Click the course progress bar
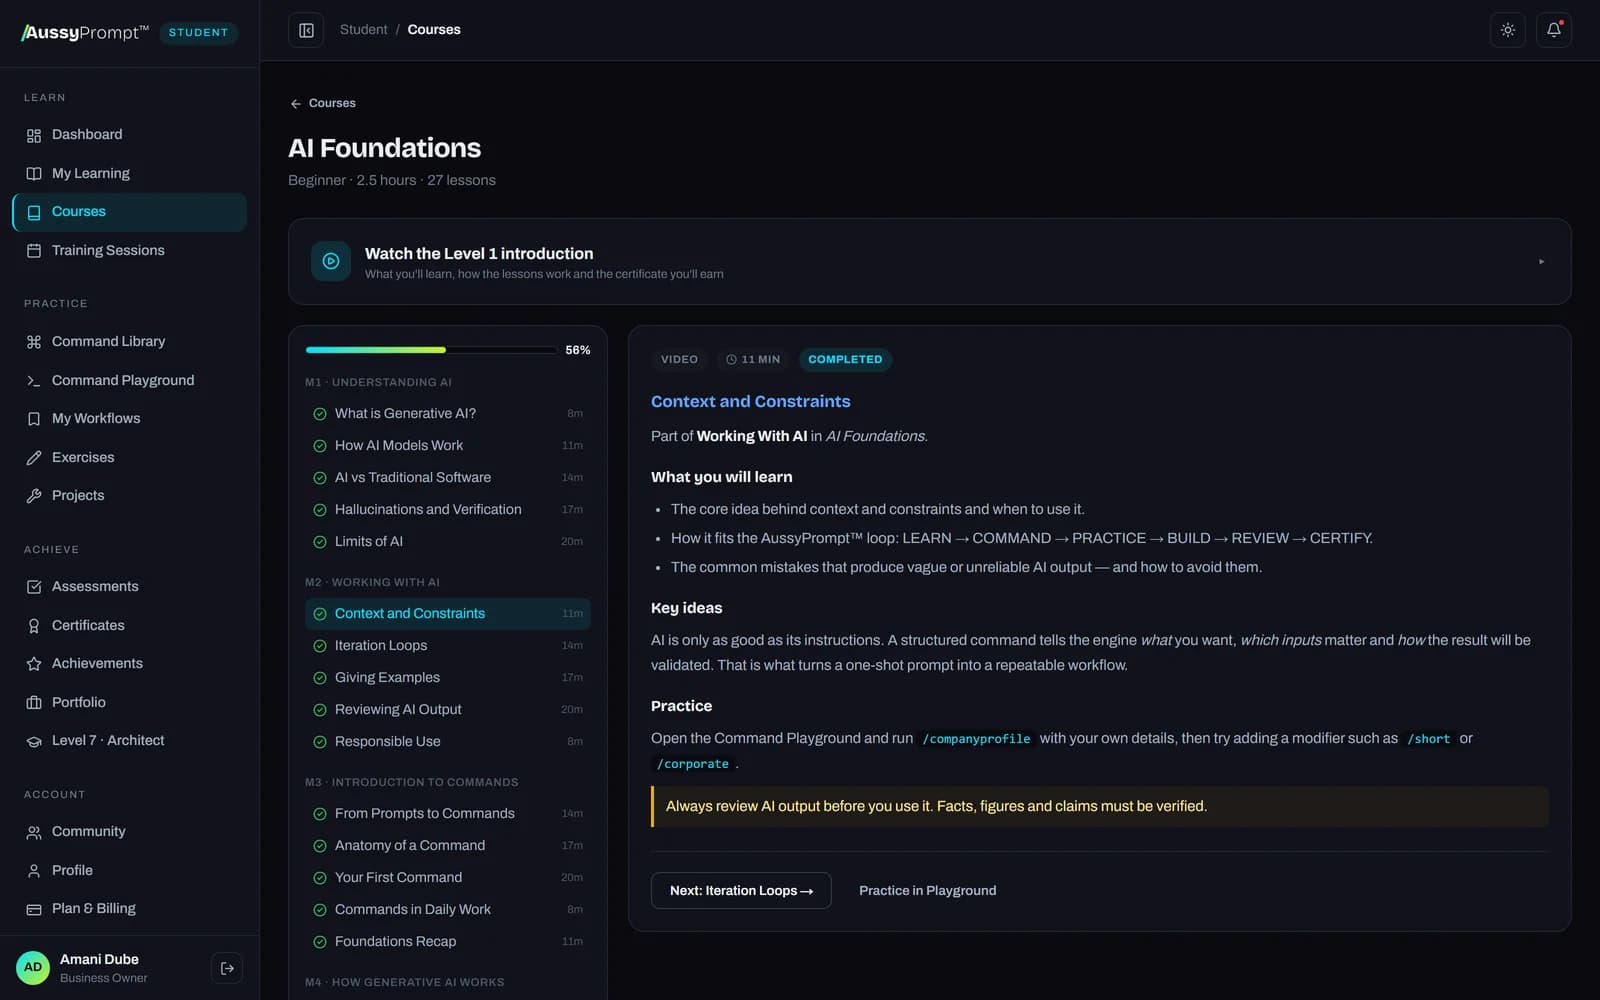Viewport: 1600px width, 1000px height. click(x=431, y=350)
